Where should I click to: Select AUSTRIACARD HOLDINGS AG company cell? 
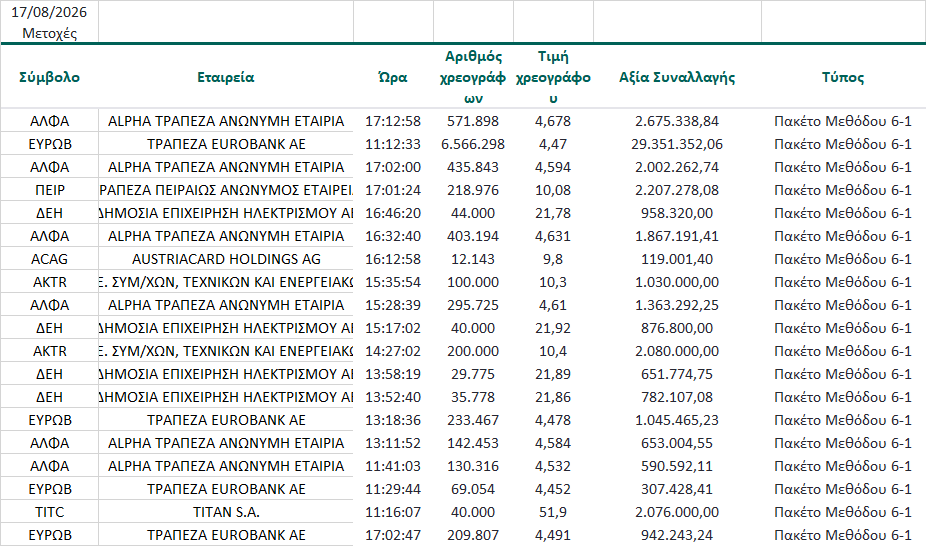tap(226, 259)
